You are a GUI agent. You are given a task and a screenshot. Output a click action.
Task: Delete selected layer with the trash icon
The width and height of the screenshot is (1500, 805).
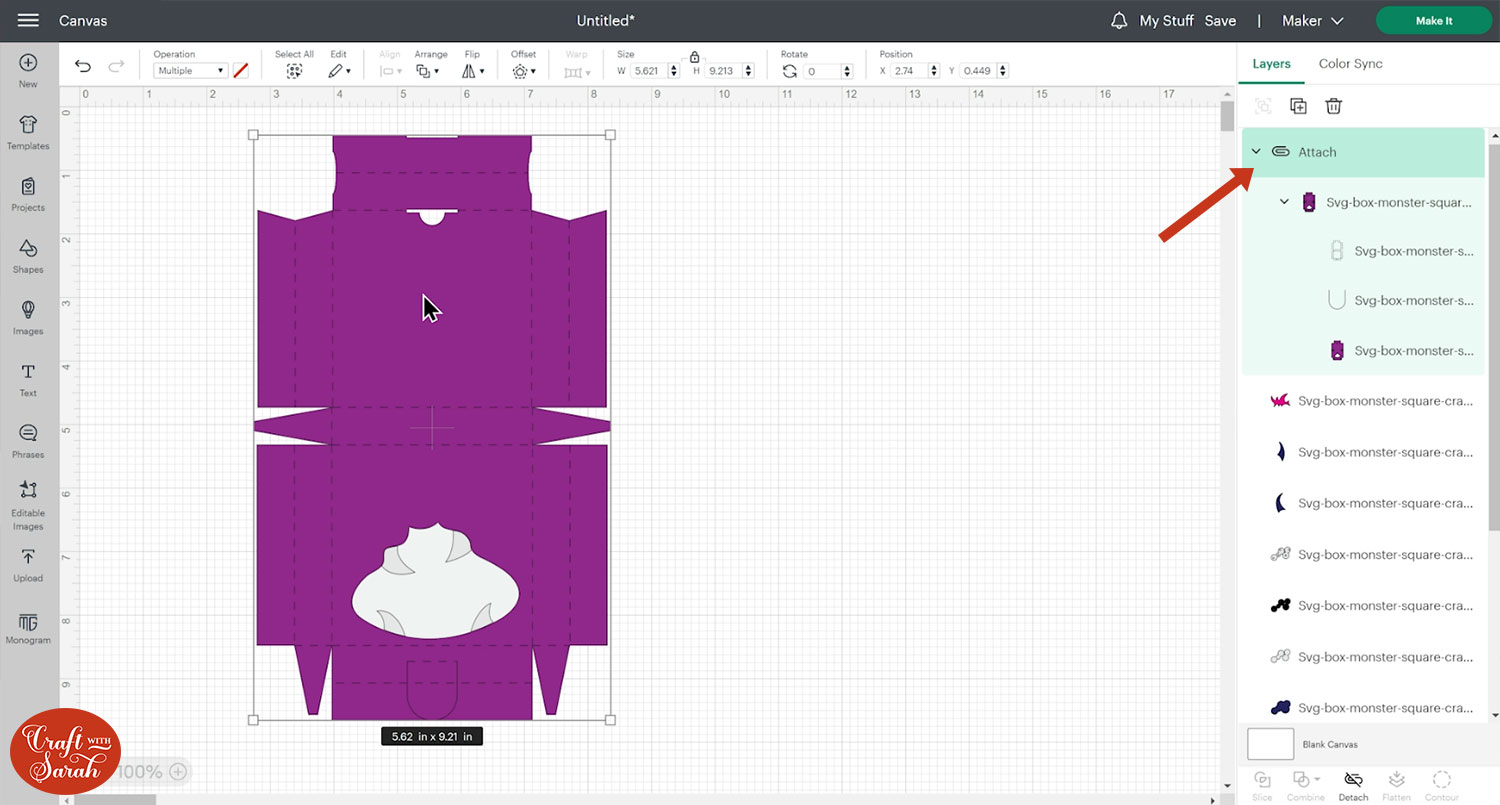(1333, 106)
